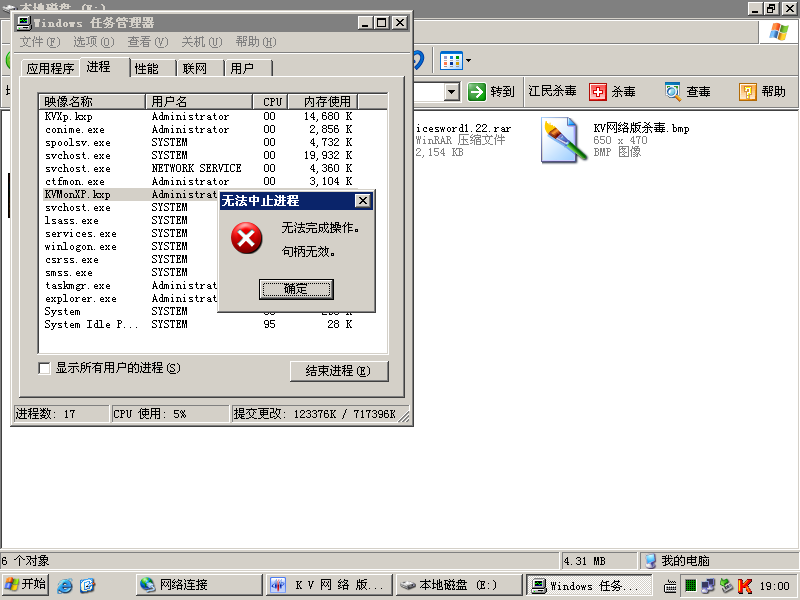Select the KVMonXP.kxp process row
This screenshot has width=800, height=600.
tap(131, 194)
